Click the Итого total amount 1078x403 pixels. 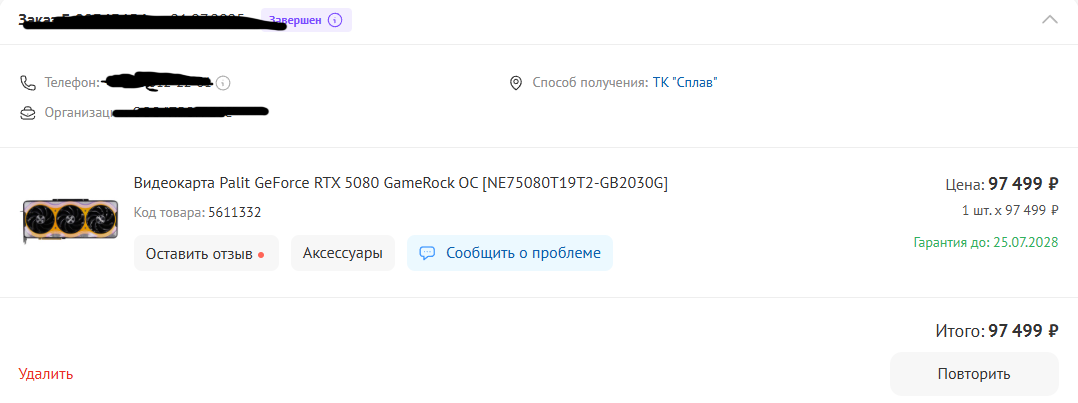(x=1022, y=331)
